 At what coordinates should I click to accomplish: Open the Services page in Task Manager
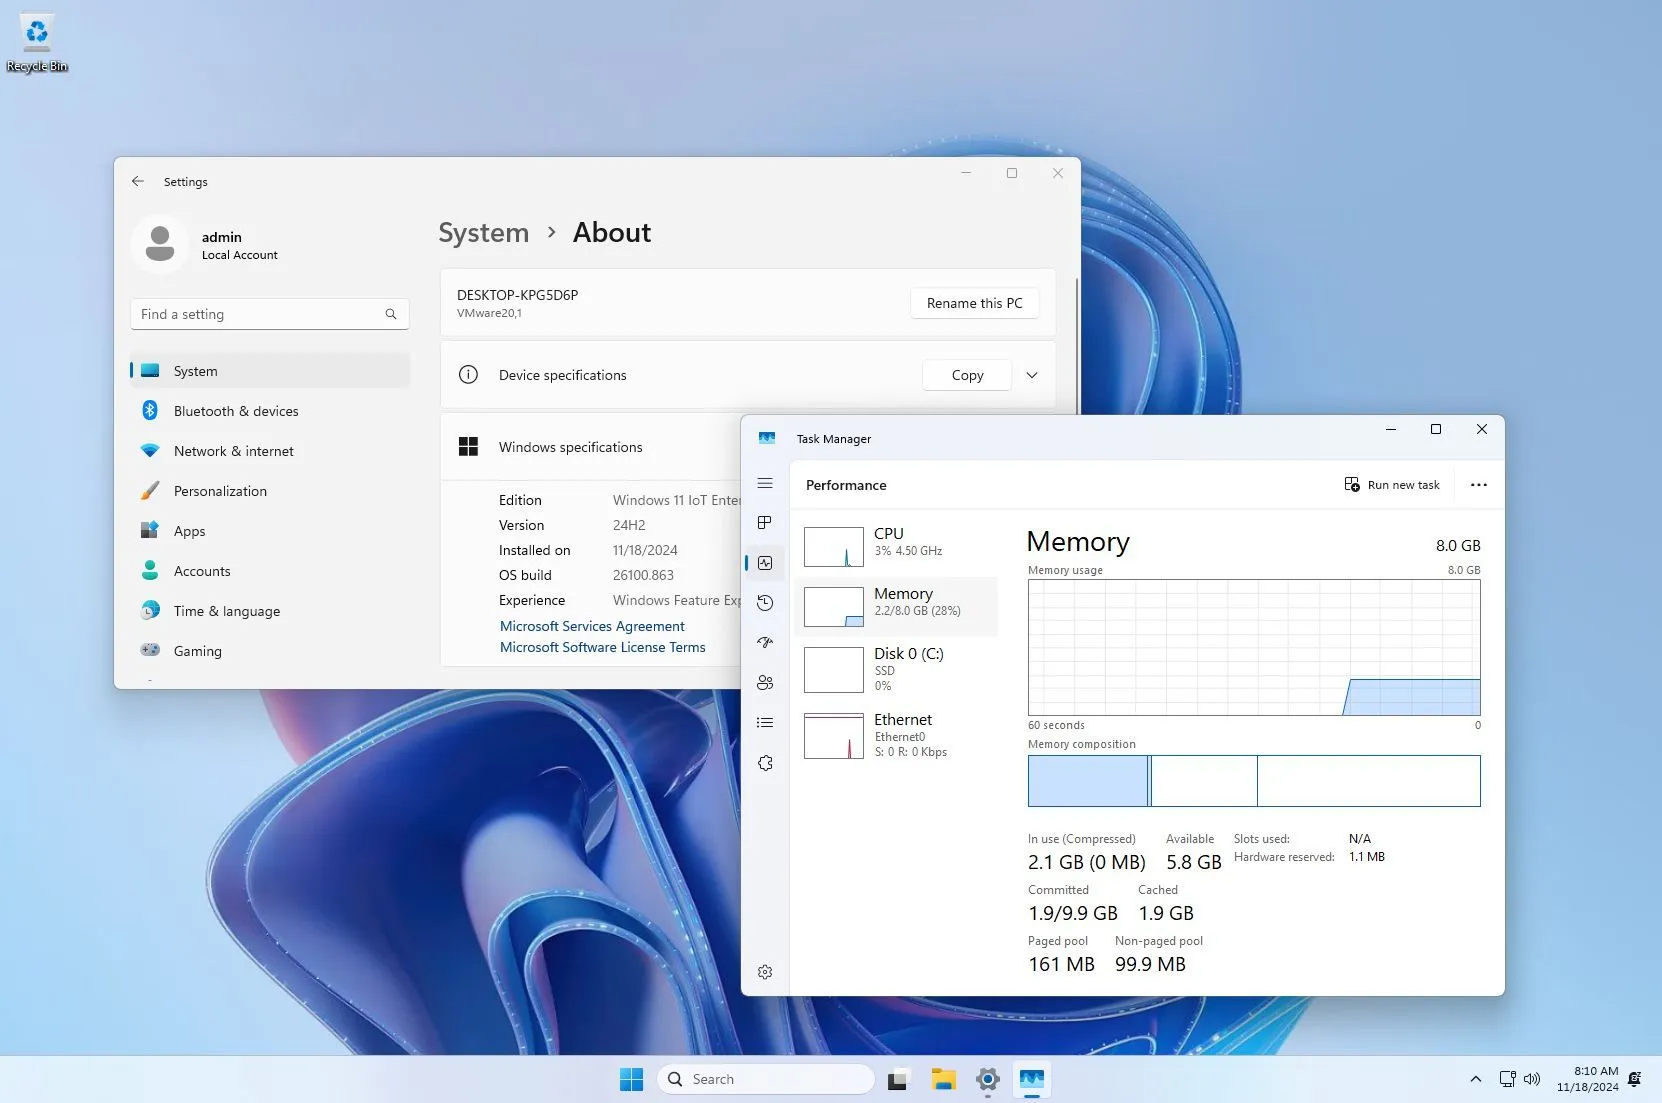pyautogui.click(x=765, y=763)
